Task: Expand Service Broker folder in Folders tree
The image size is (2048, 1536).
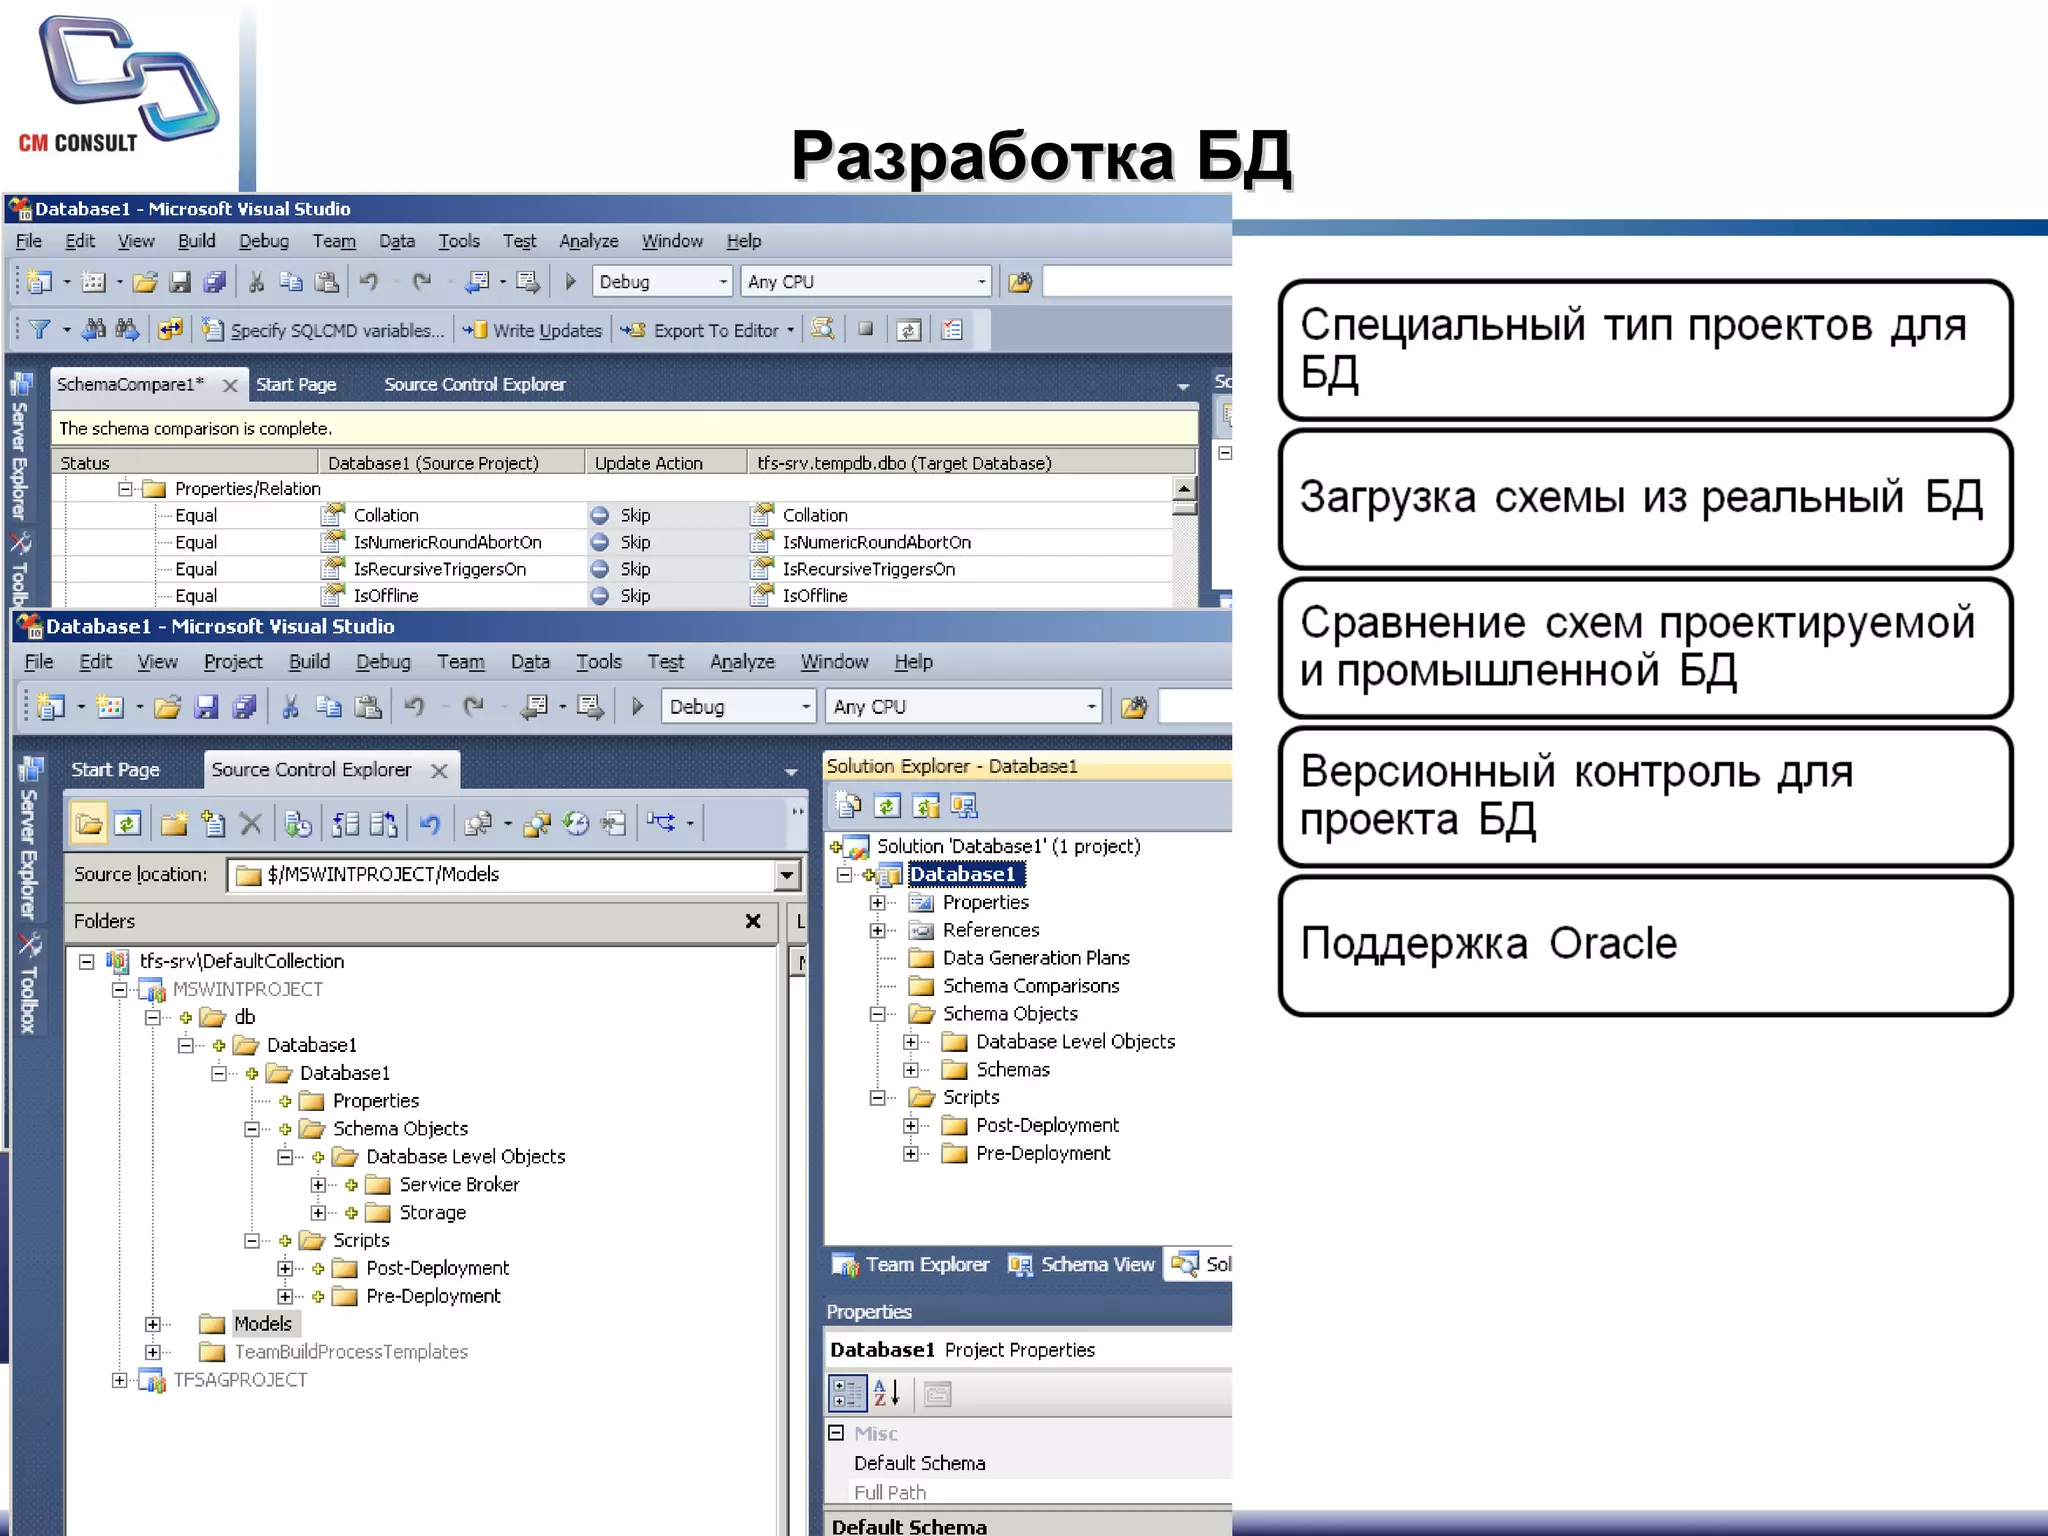Action: coord(318,1185)
